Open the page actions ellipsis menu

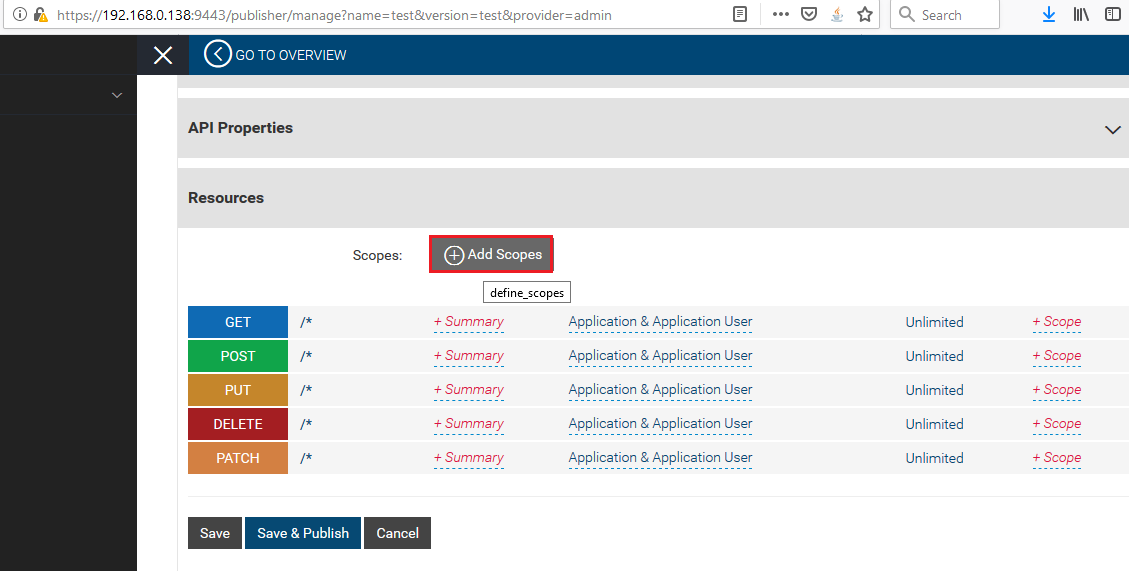(x=781, y=15)
